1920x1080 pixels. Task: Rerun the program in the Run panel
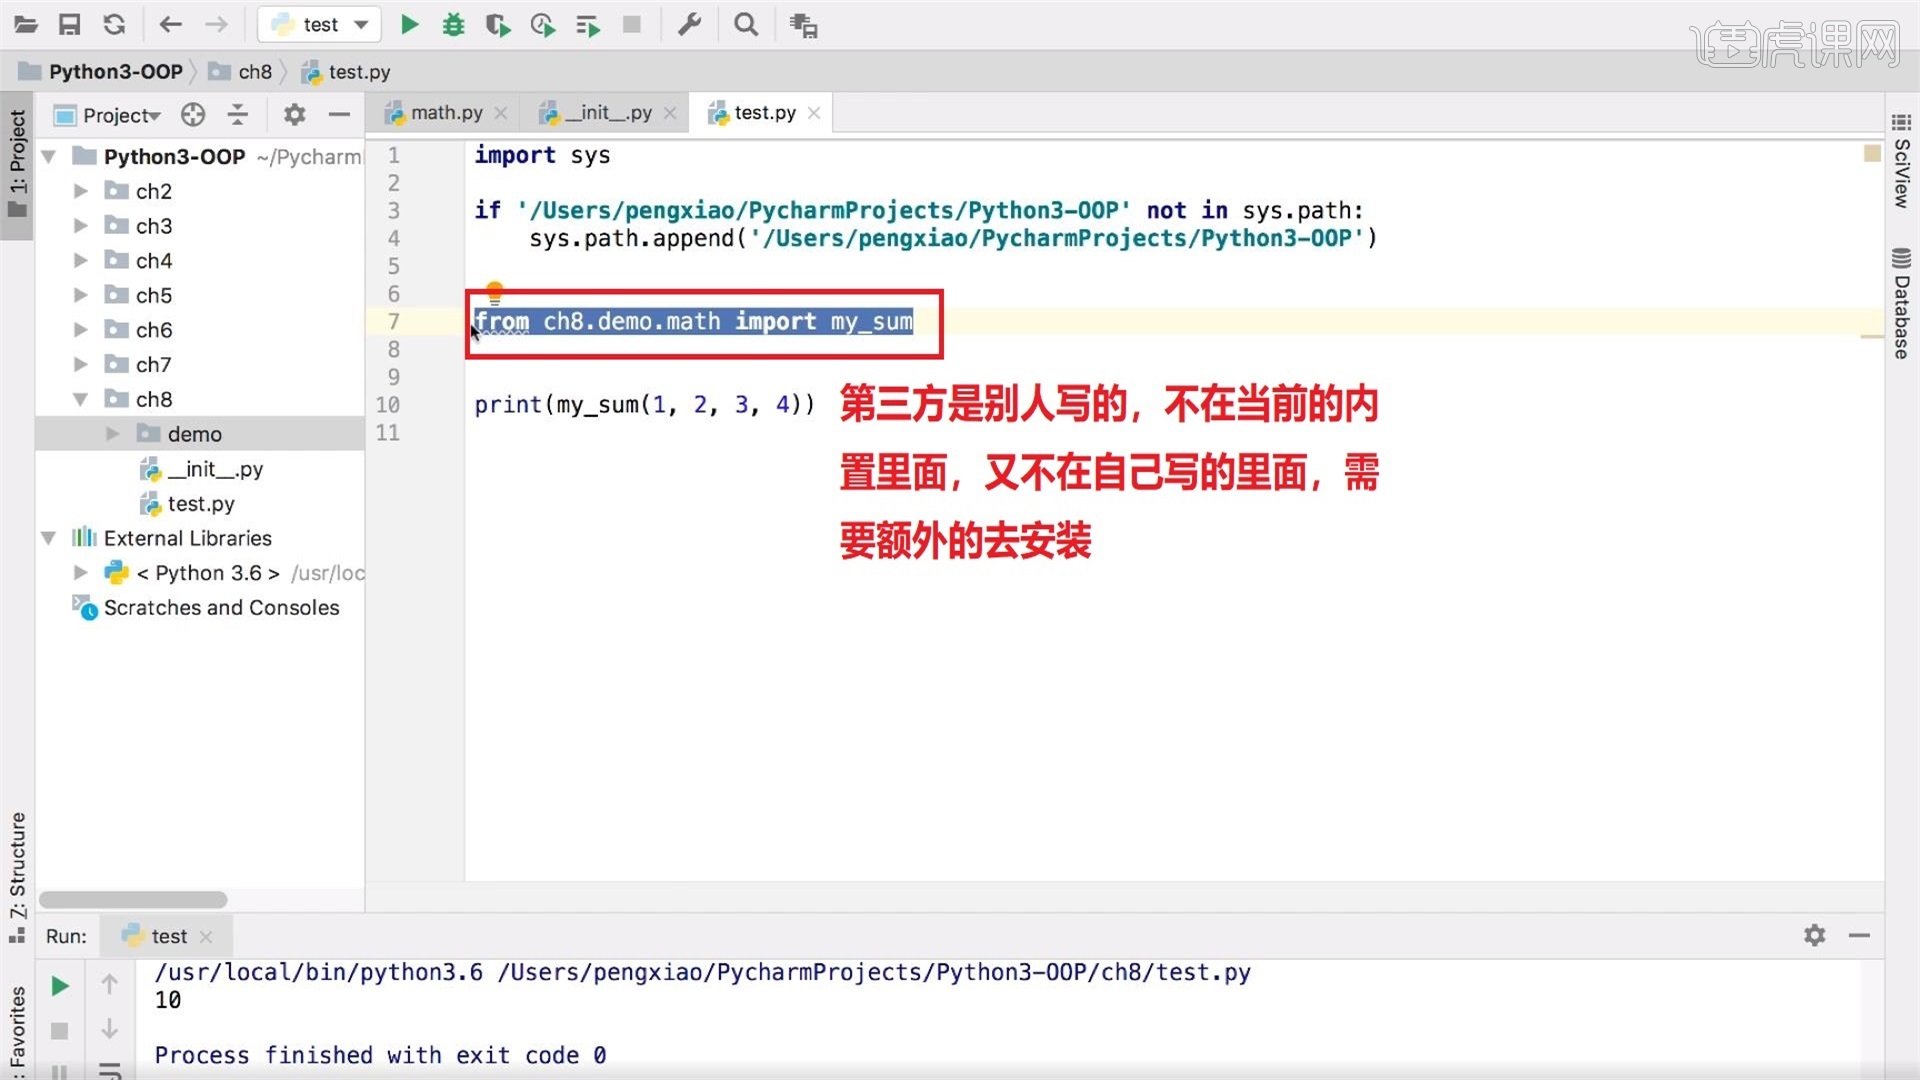point(59,984)
